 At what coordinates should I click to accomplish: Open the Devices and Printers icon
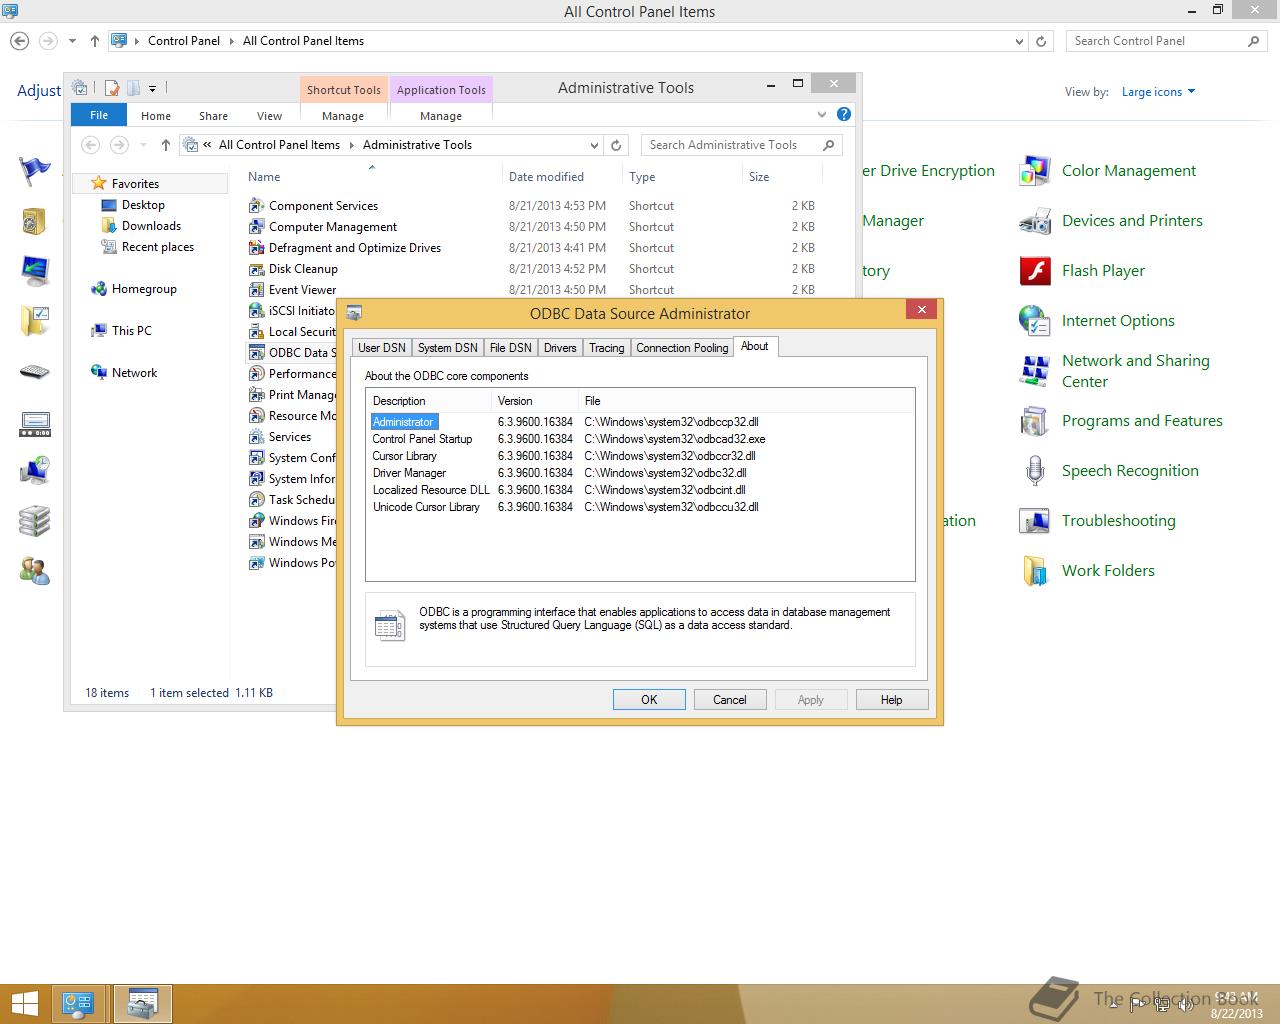coord(1035,221)
